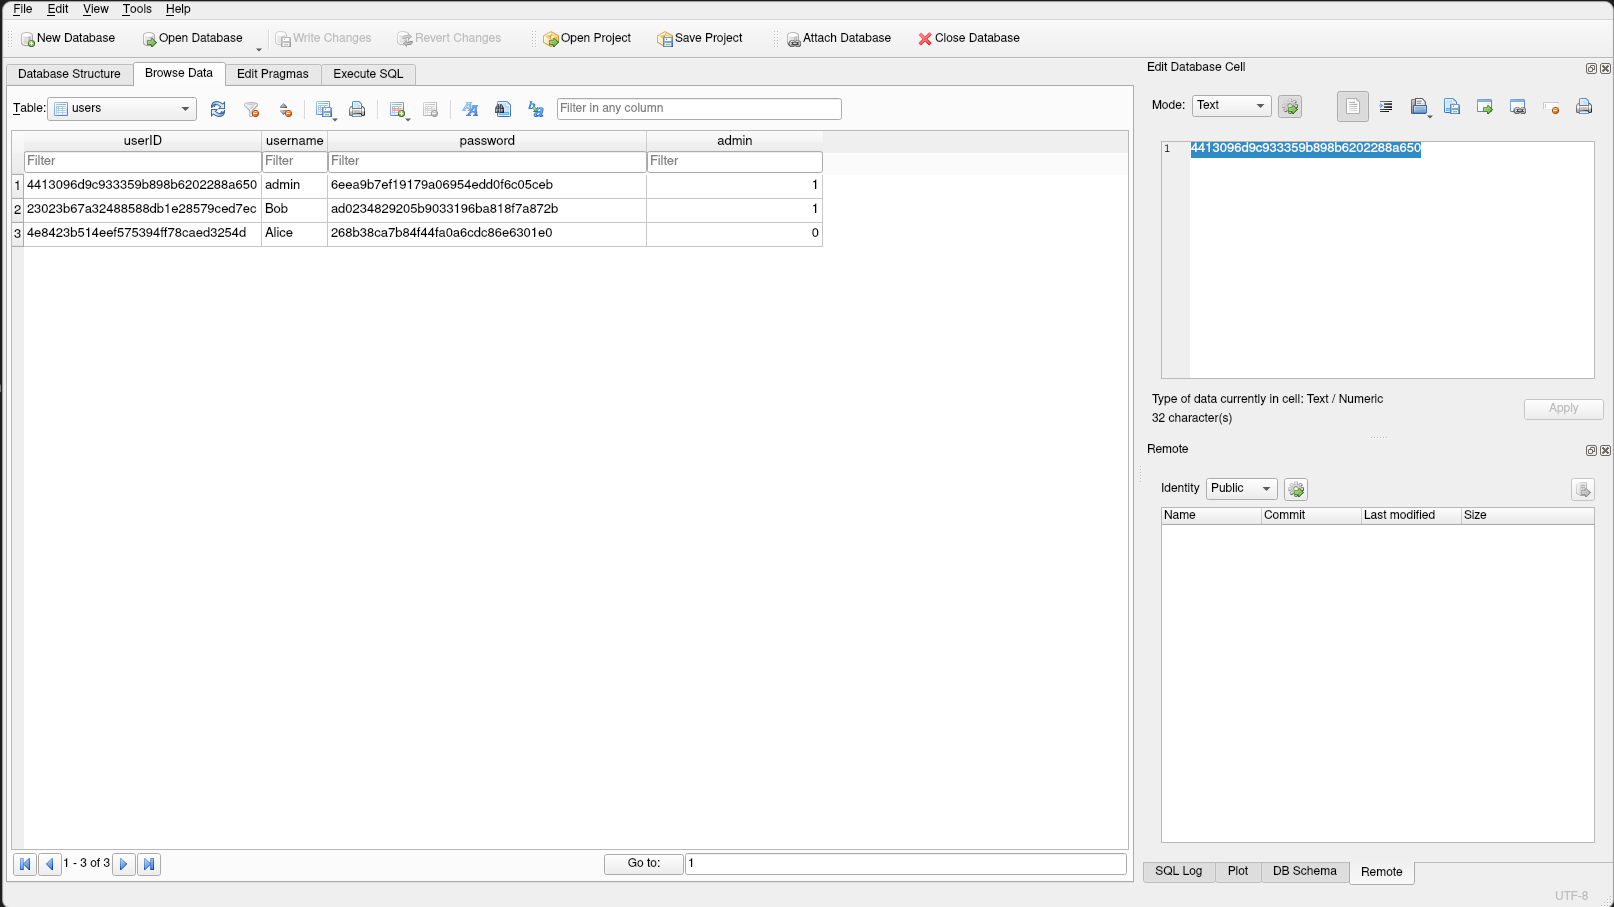The width and height of the screenshot is (1614, 907).
Task: Clear all filters icon in Browse Data
Action: coord(252,109)
